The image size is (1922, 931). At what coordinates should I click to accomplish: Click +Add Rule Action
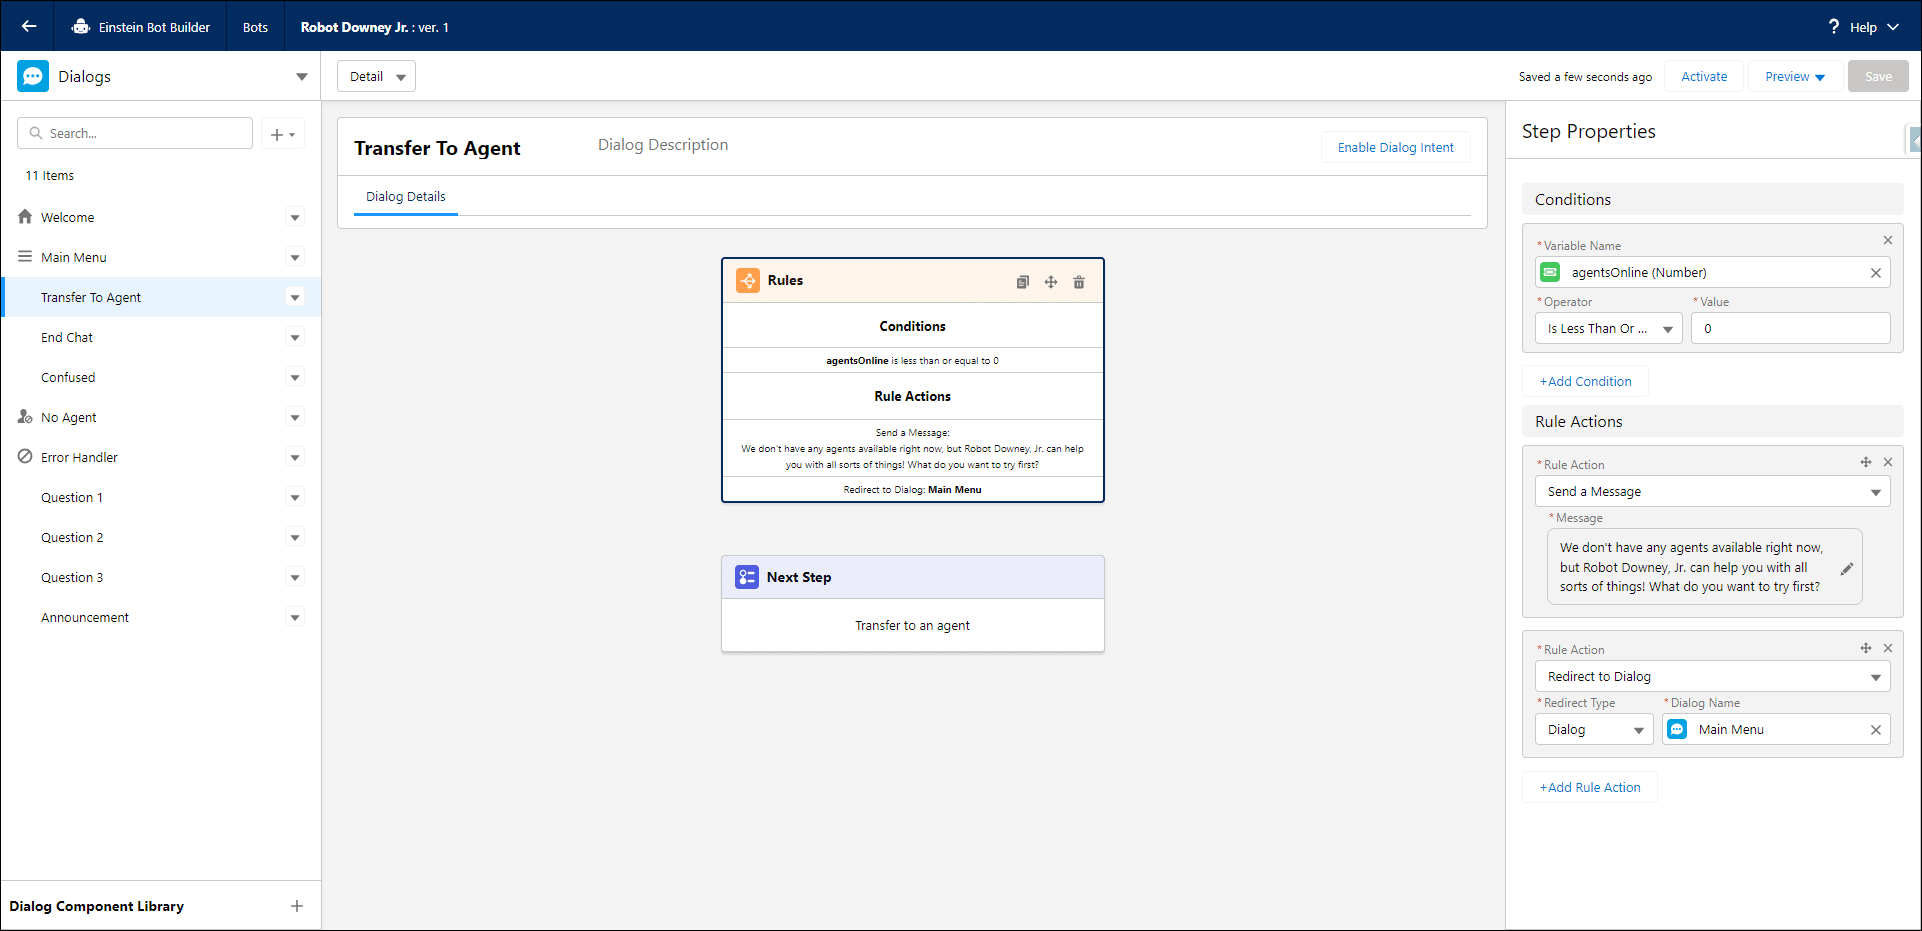point(1590,787)
